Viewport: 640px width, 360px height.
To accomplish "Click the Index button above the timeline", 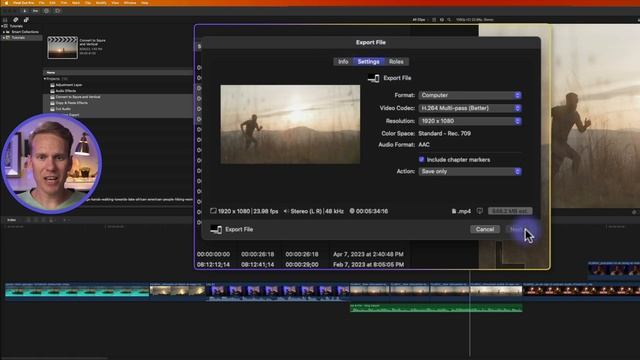I will 11,220.
